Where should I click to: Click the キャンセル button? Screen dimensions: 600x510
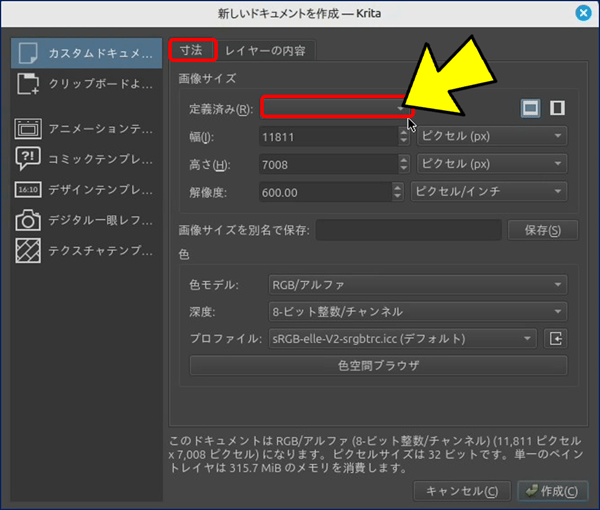[461, 490]
